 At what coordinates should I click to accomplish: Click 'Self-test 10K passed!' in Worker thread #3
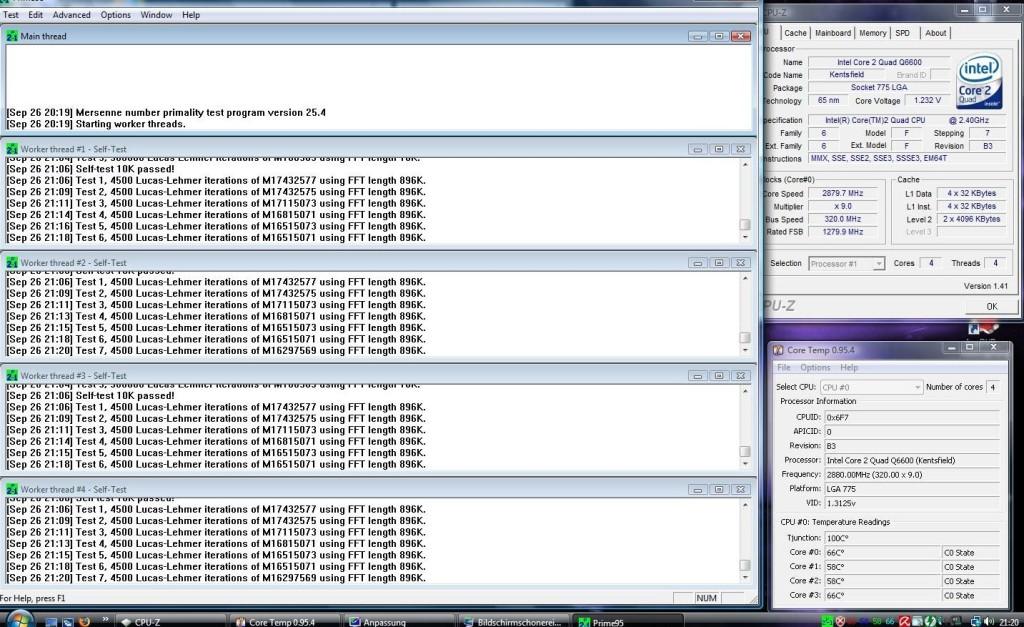click(x=90, y=396)
